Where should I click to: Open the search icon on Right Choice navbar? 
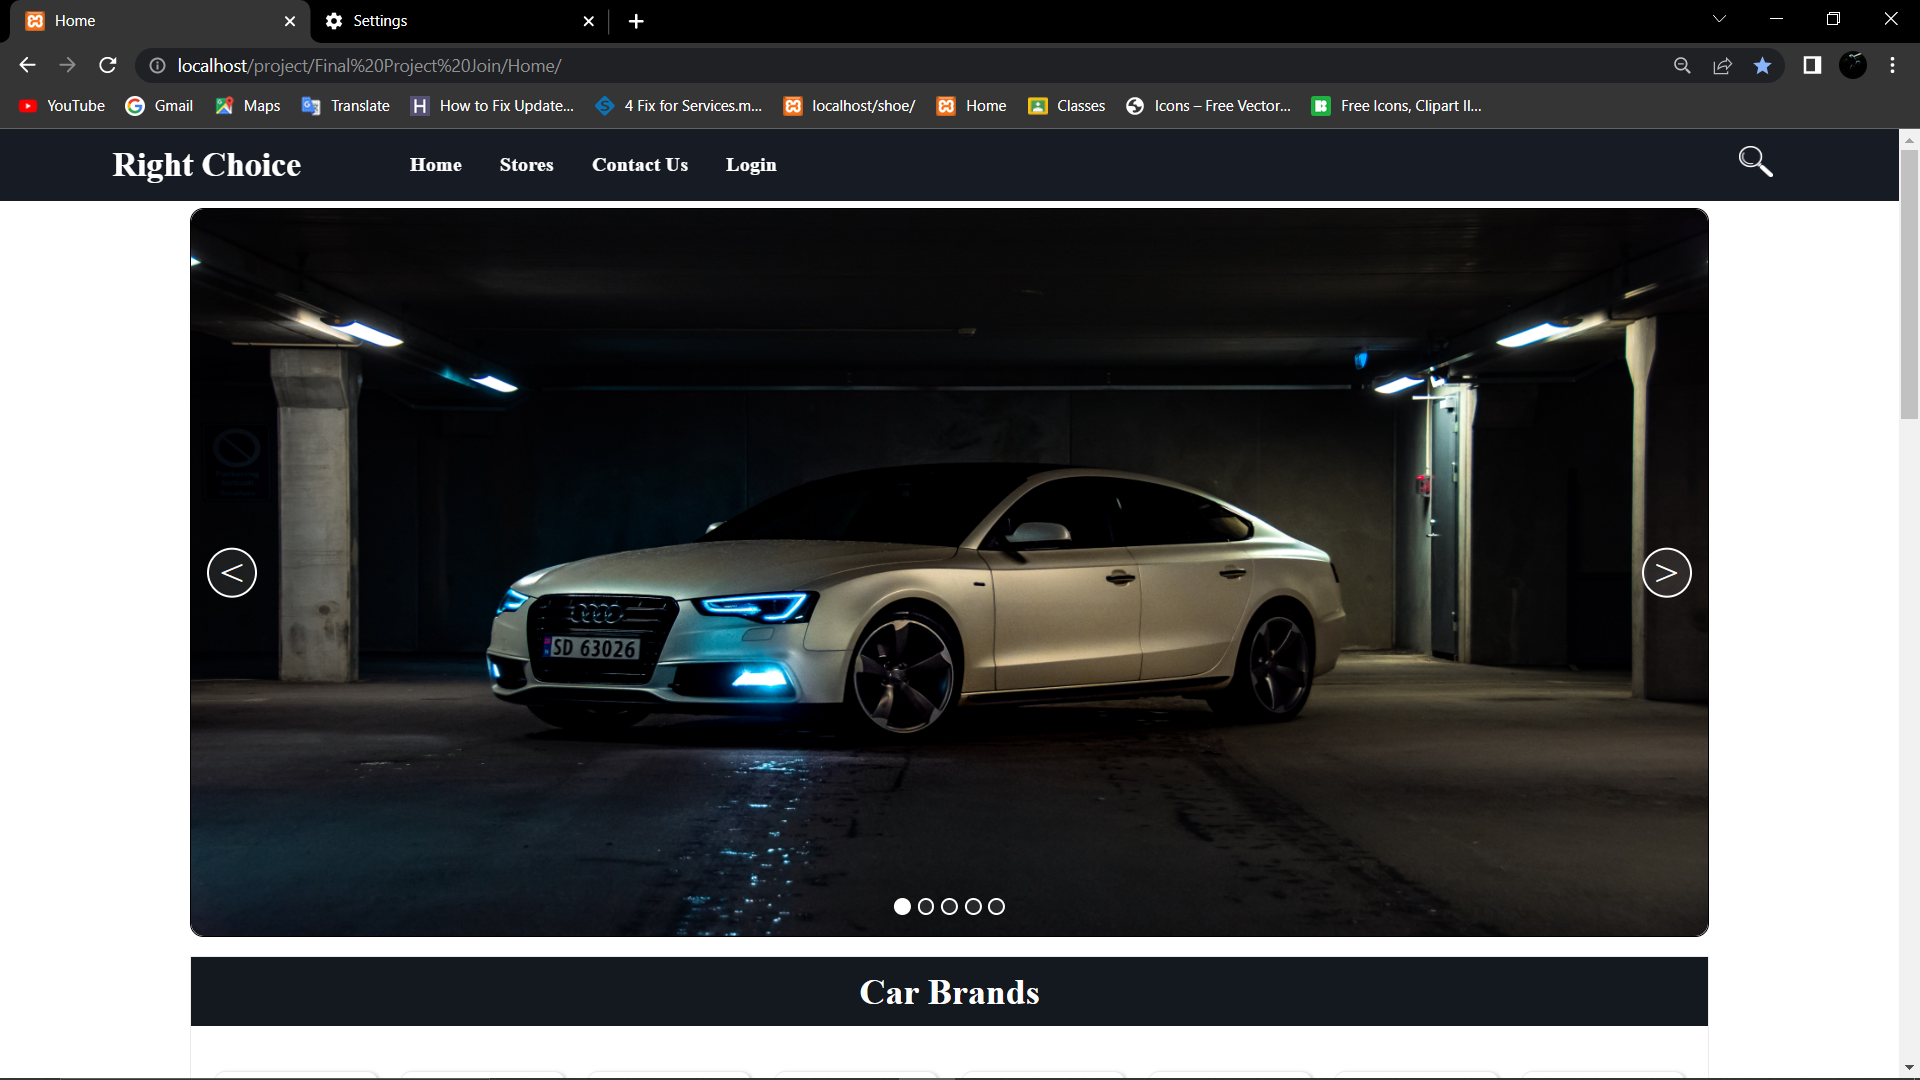(x=1755, y=161)
